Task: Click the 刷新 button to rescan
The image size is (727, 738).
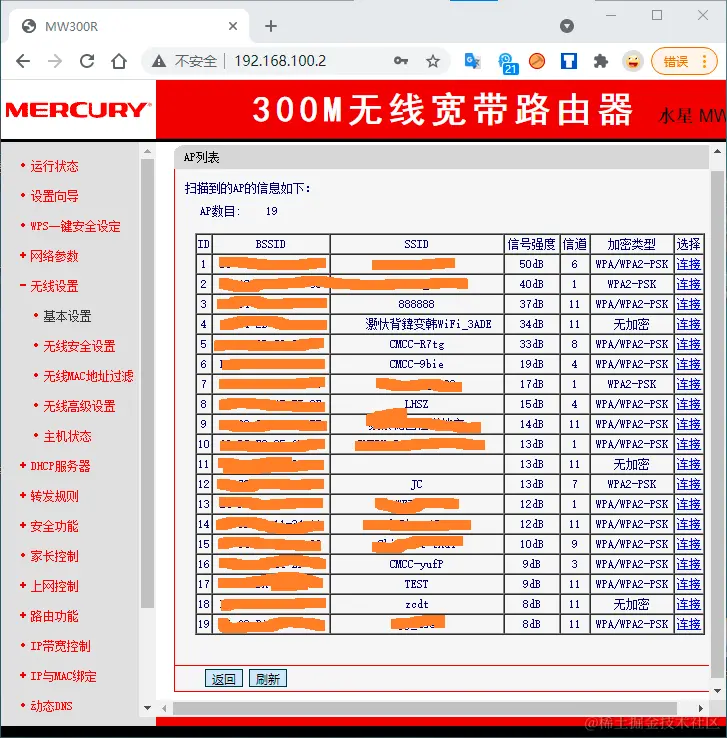Action: (267, 679)
